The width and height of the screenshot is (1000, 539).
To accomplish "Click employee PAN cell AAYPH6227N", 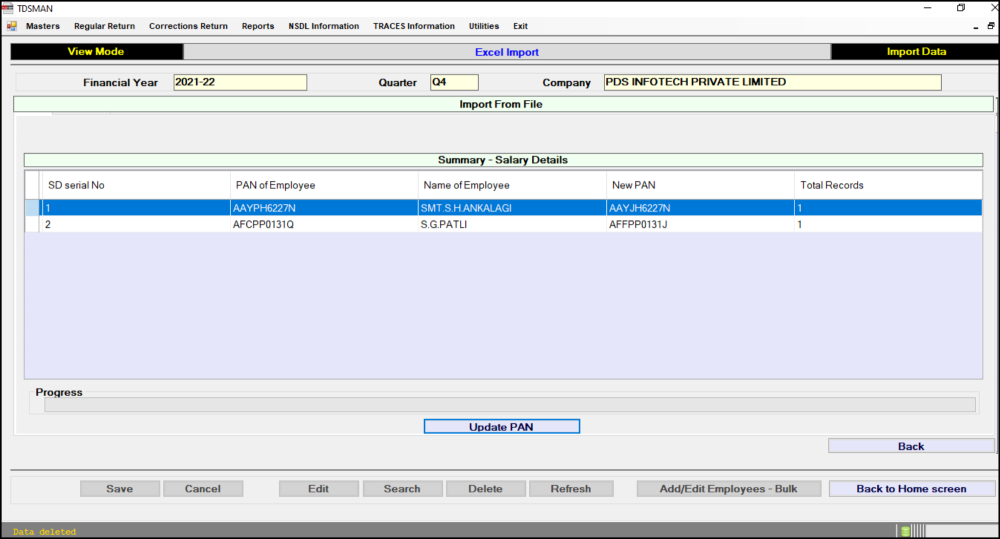I will click(x=324, y=208).
